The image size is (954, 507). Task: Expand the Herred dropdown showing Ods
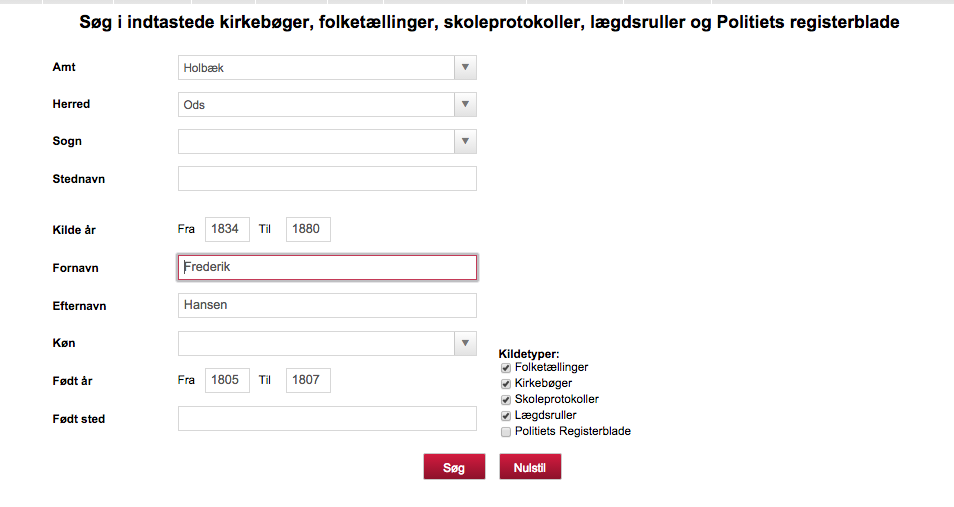pyautogui.click(x=327, y=105)
